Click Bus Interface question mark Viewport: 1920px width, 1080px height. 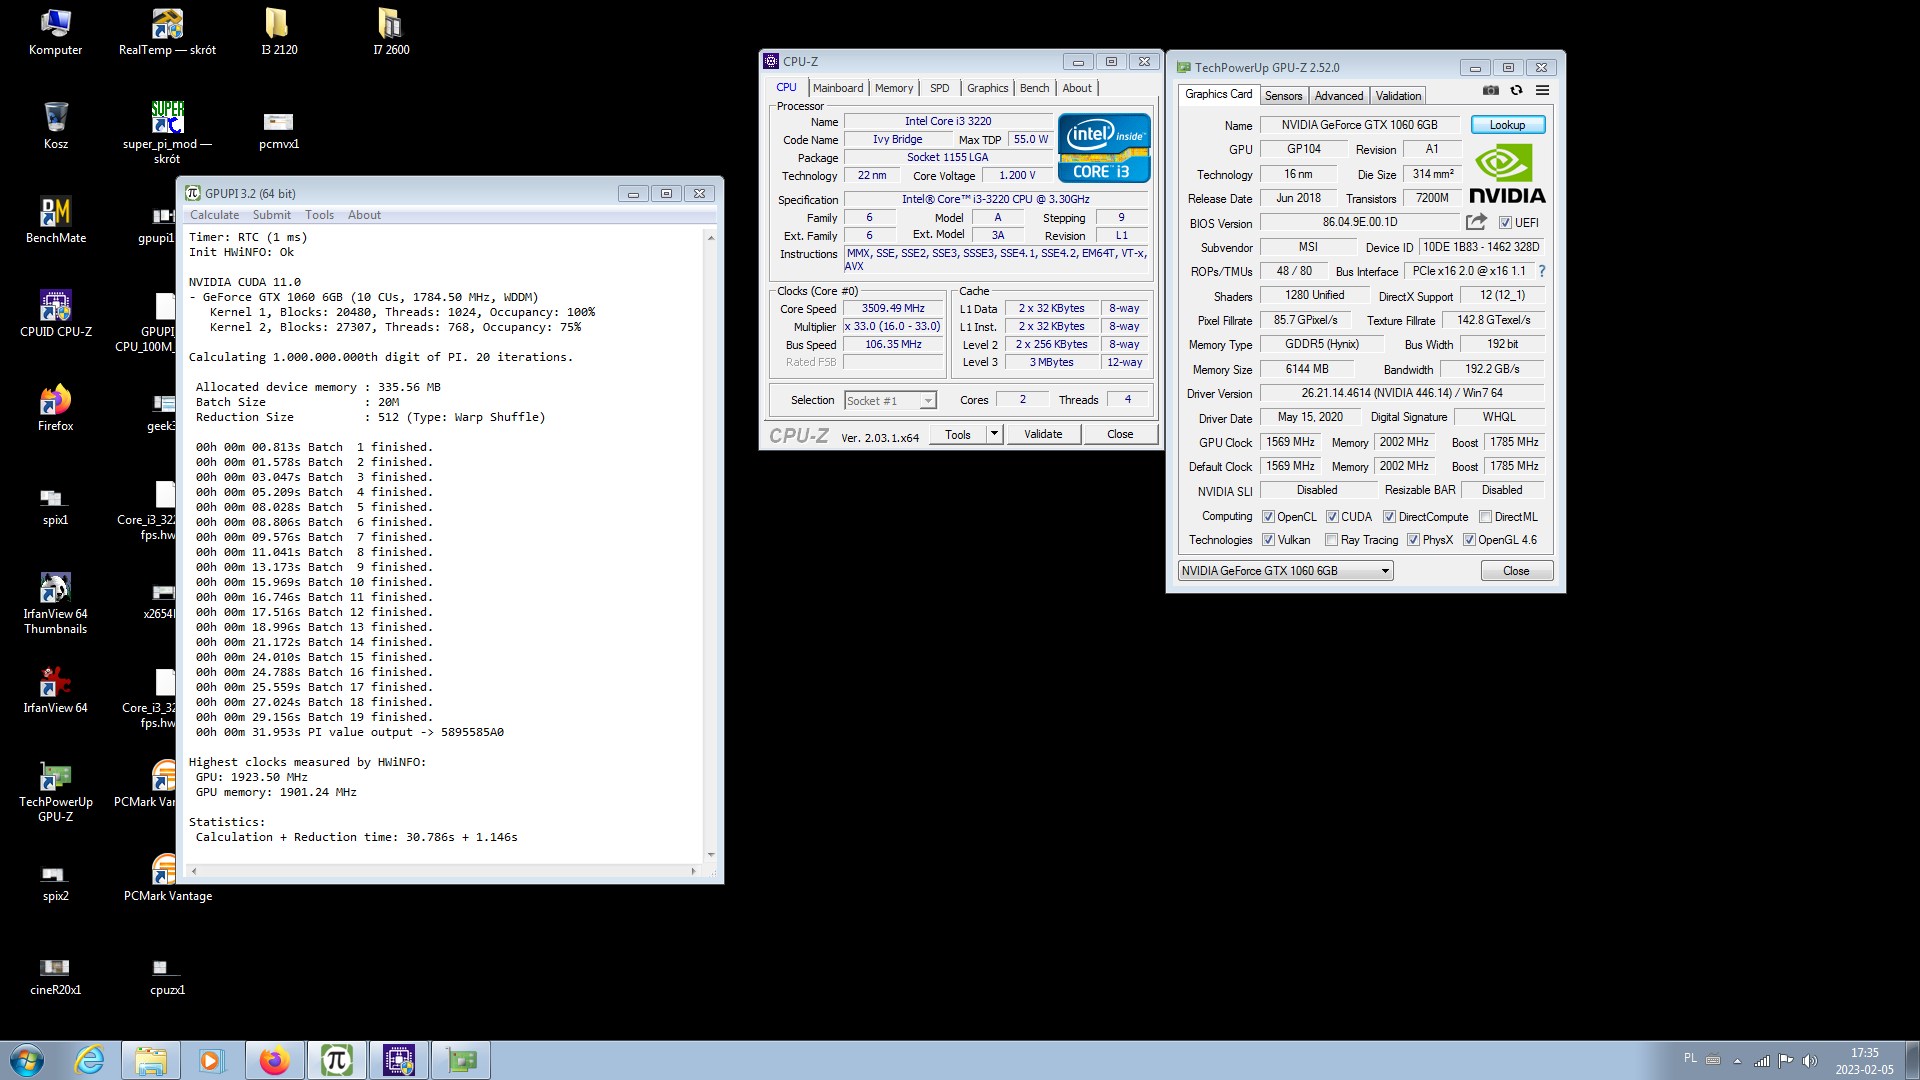coord(1541,271)
